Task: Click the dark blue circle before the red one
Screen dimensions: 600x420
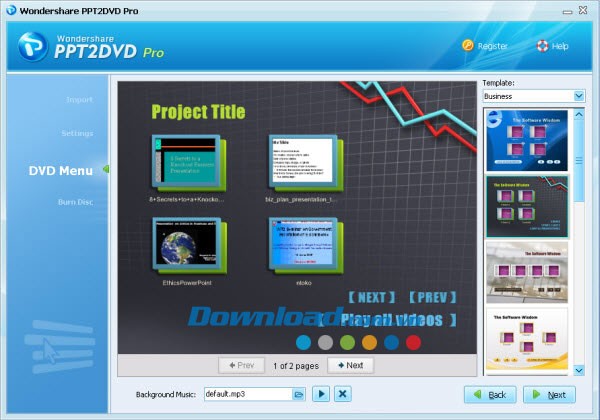Action: pos(391,342)
